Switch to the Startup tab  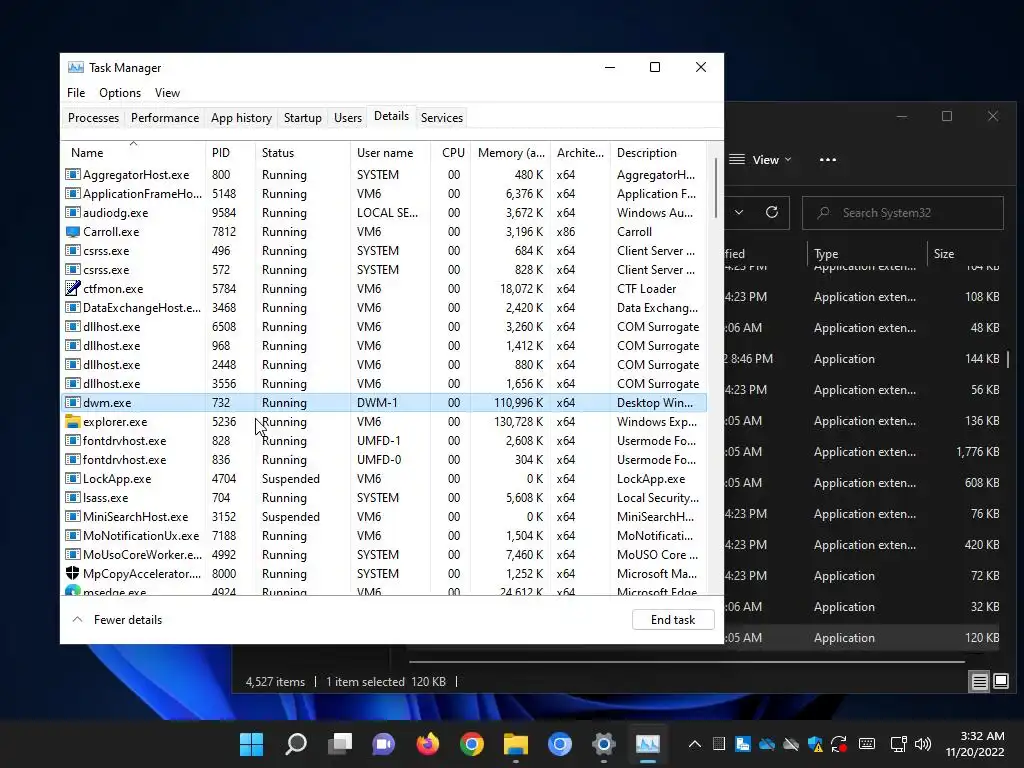pyautogui.click(x=302, y=118)
